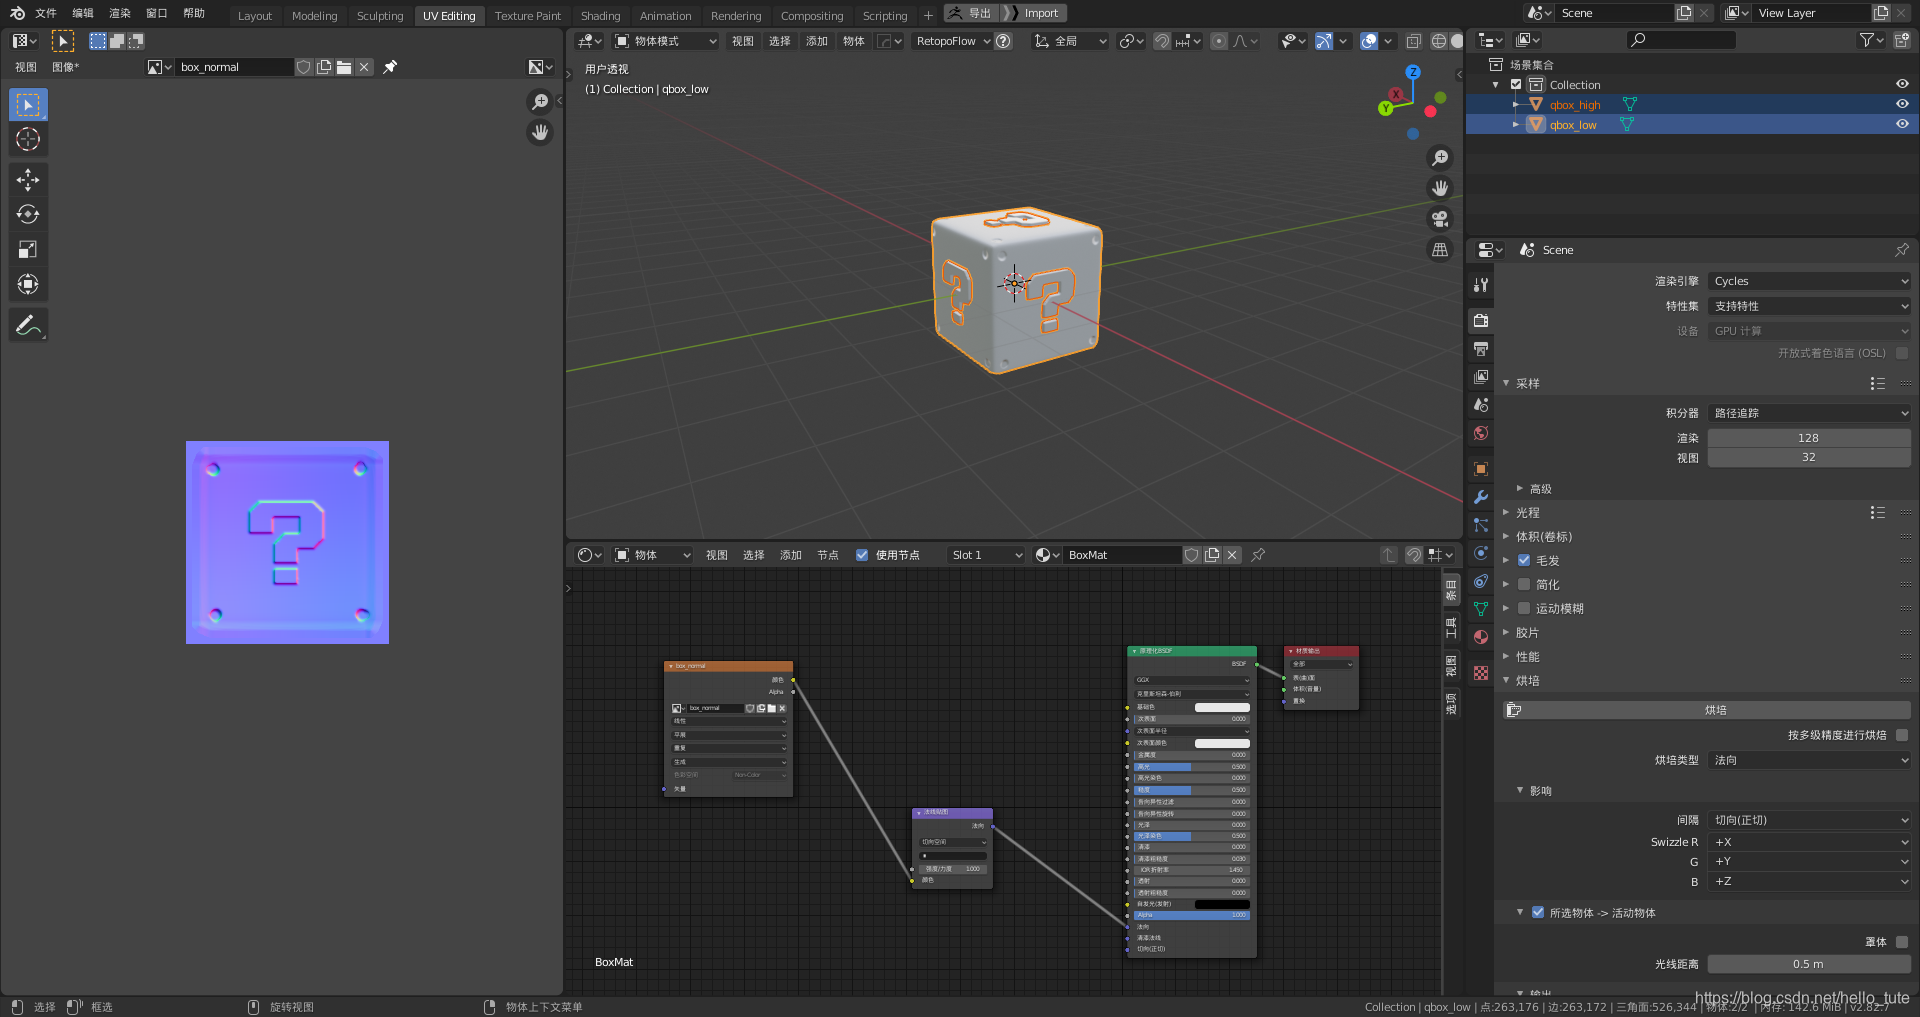
Task: Click the zoom magnifier in the image editor
Action: click(540, 102)
